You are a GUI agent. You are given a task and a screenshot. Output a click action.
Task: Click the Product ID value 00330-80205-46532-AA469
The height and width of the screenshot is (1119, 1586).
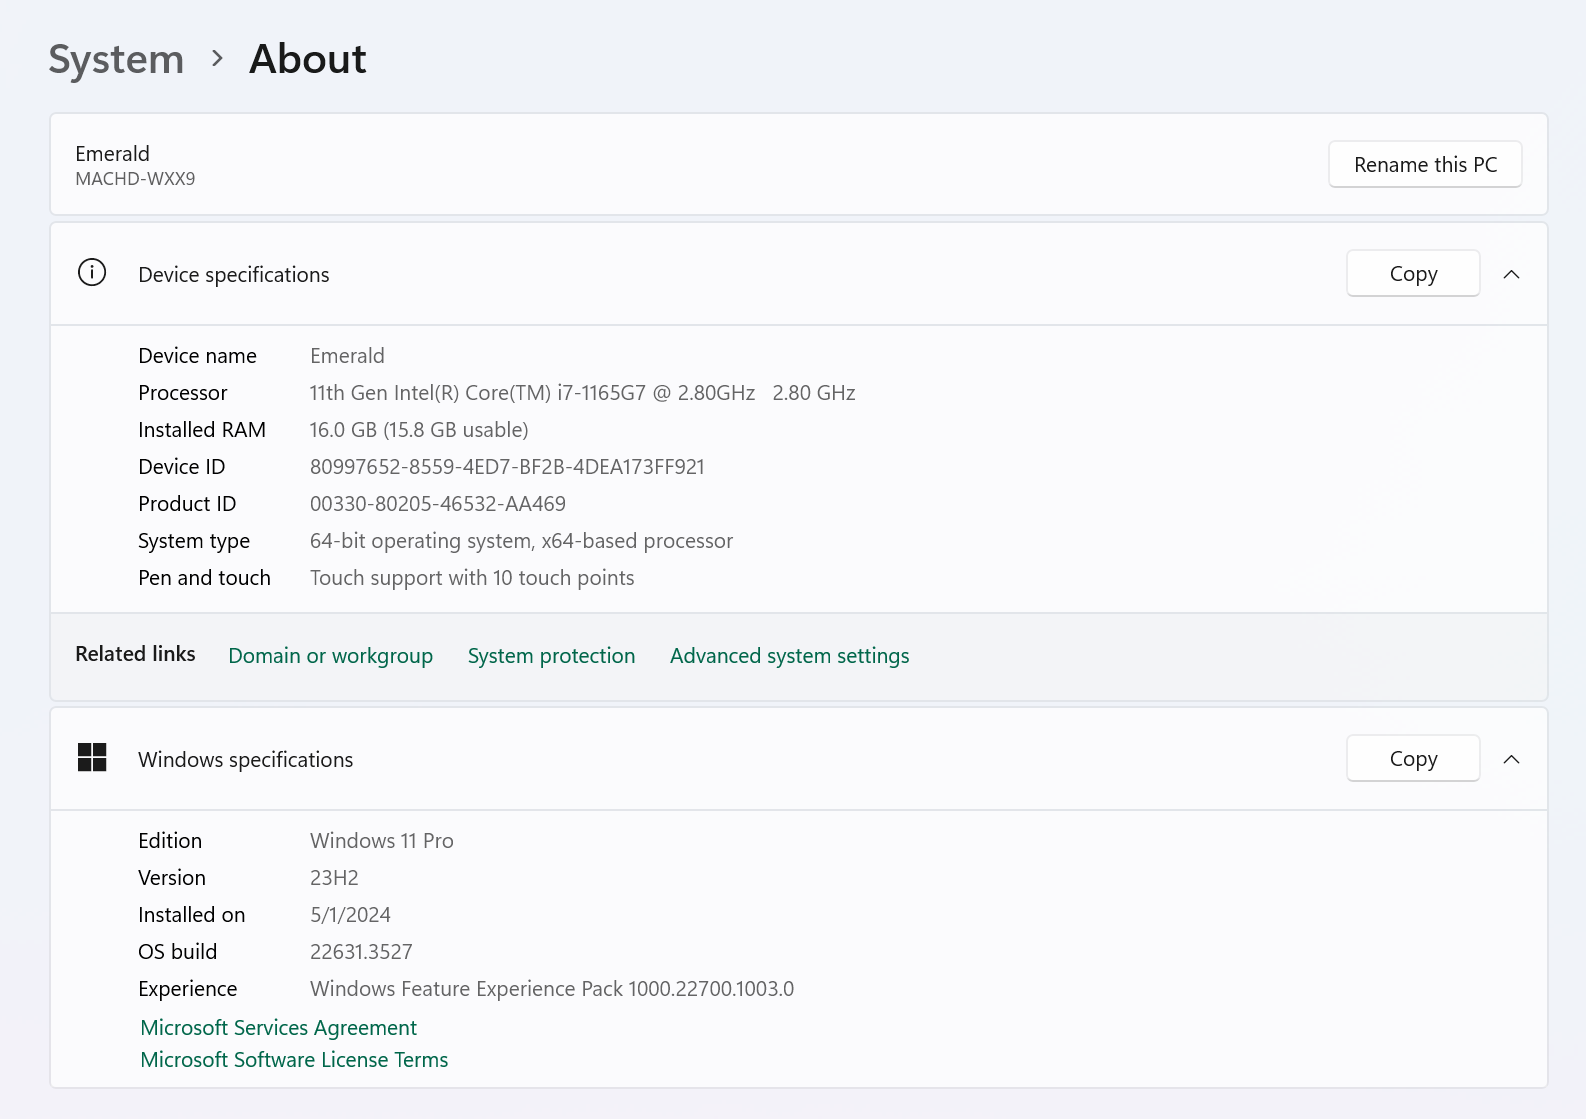coord(438,504)
